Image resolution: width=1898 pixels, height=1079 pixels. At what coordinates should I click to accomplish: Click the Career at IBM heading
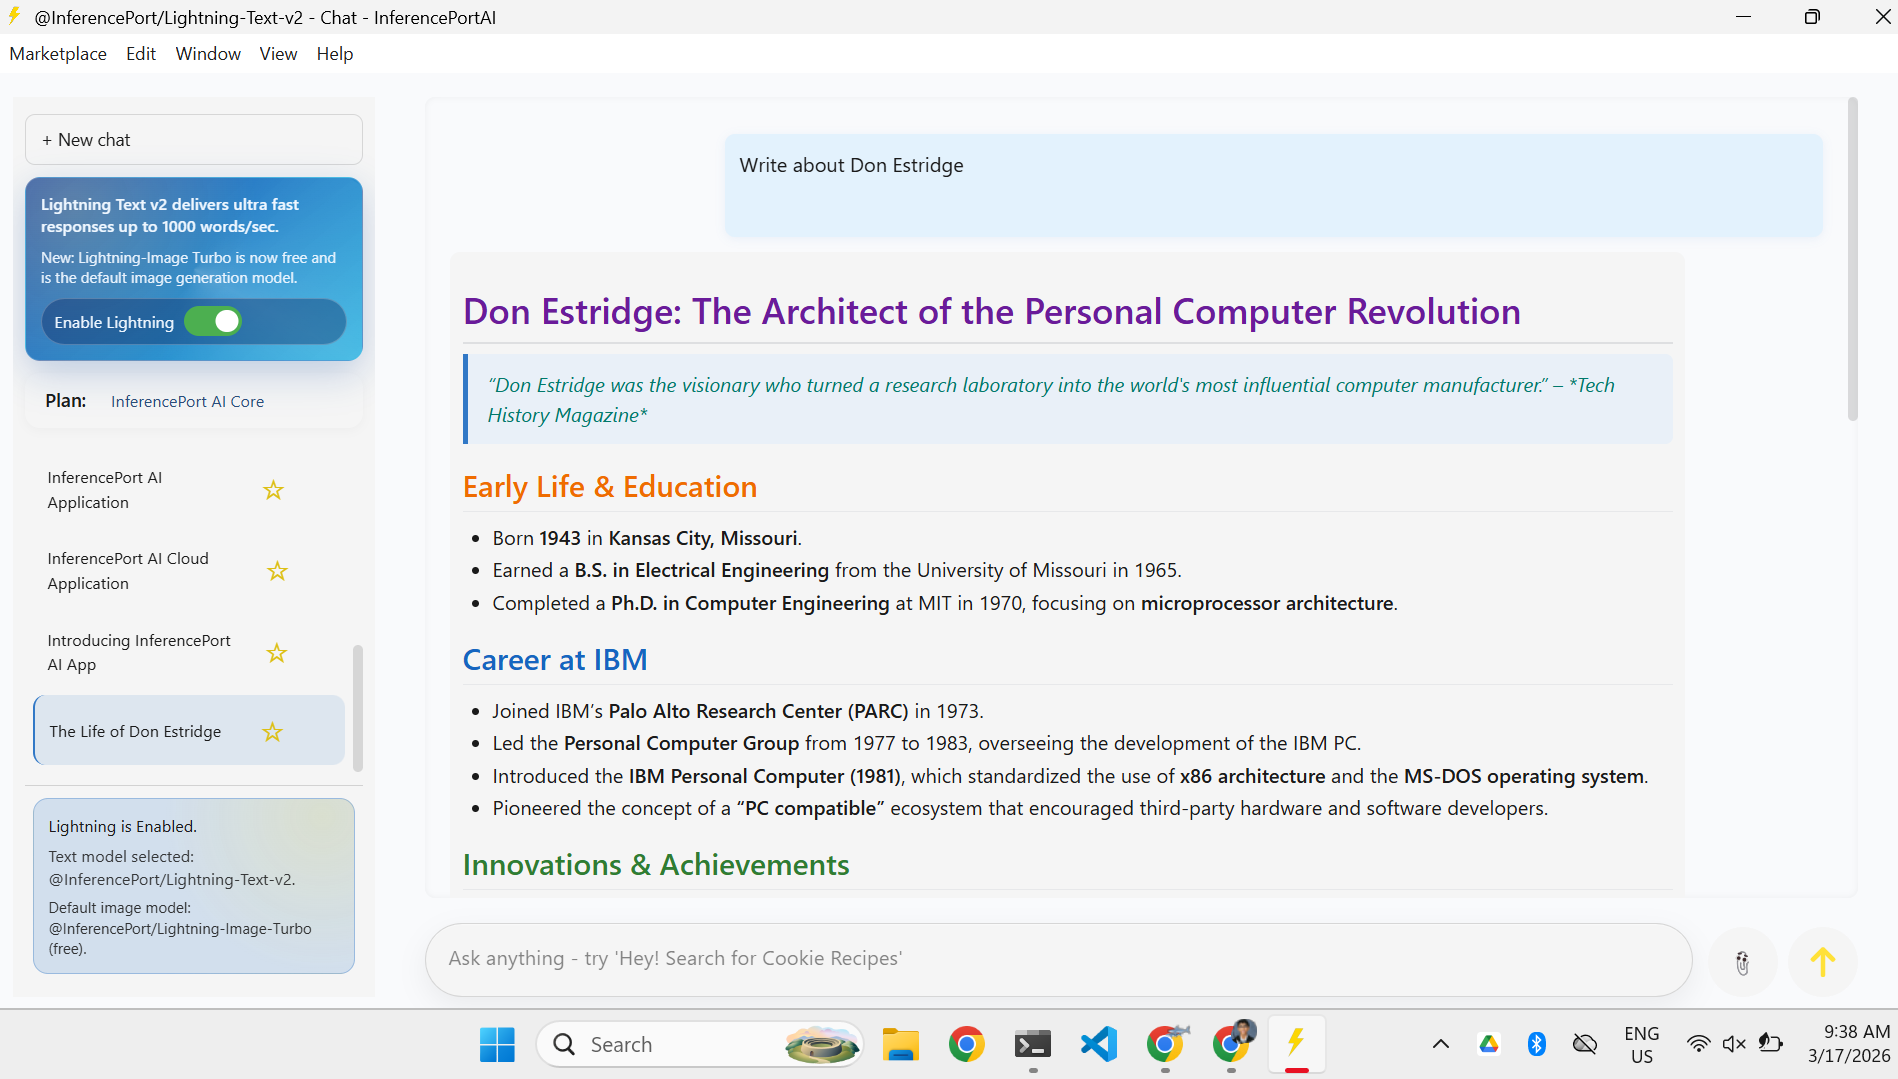point(555,660)
